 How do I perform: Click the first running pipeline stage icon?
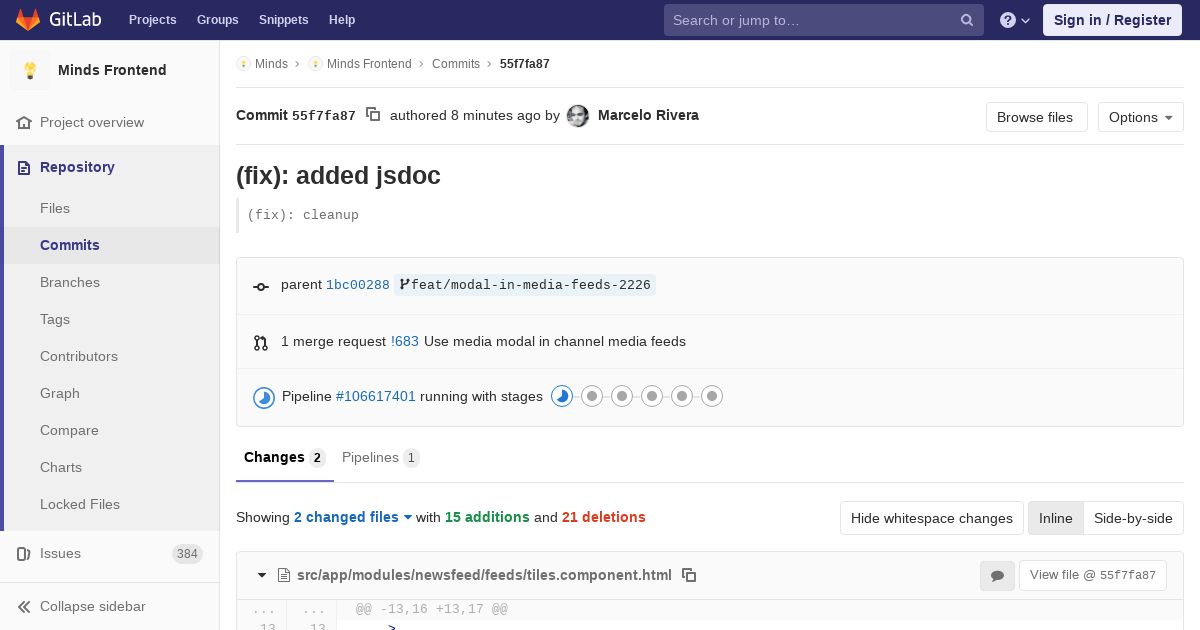pos(562,396)
